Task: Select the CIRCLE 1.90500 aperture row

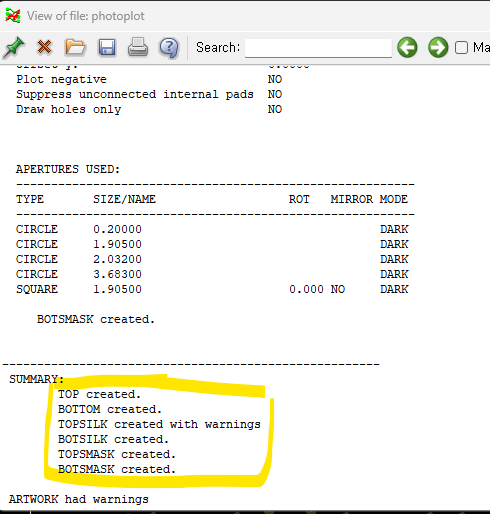Action: click(x=212, y=244)
